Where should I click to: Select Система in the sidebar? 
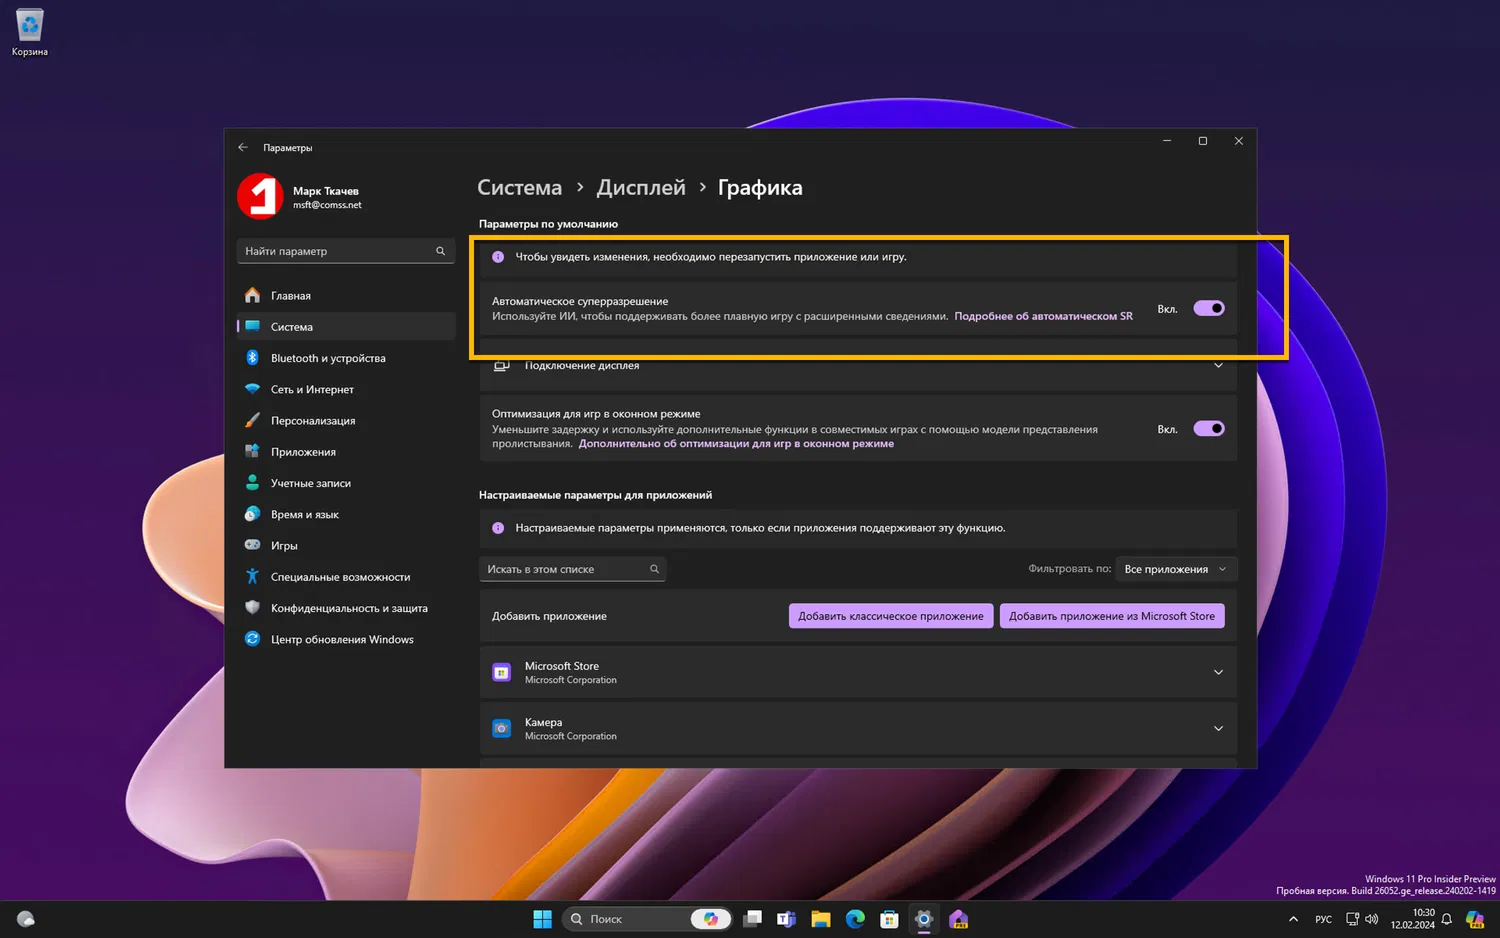[346, 326]
